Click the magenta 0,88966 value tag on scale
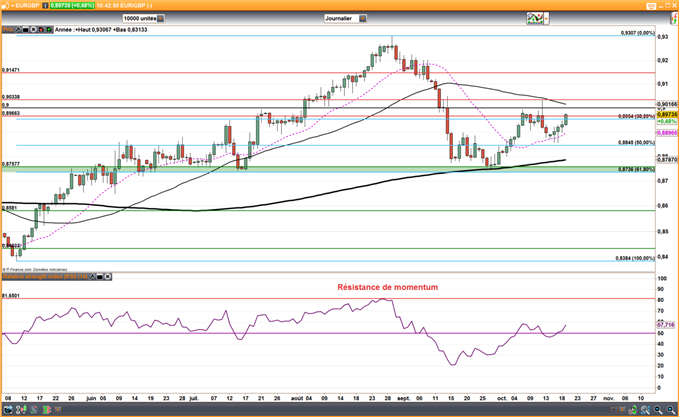This screenshot has width=679, height=417. [x=667, y=133]
